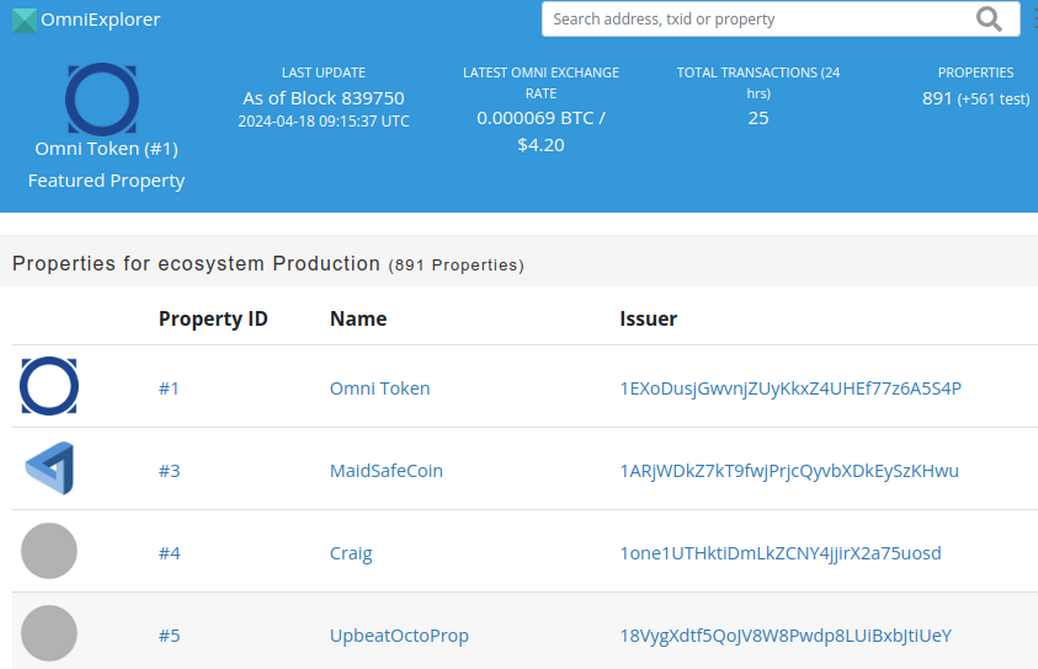Open issuer address 18VygXdtf5QoJV8W8Pwdp8LUiBxbJtiUeY
This screenshot has height=669, width=1038.
[786, 636]
